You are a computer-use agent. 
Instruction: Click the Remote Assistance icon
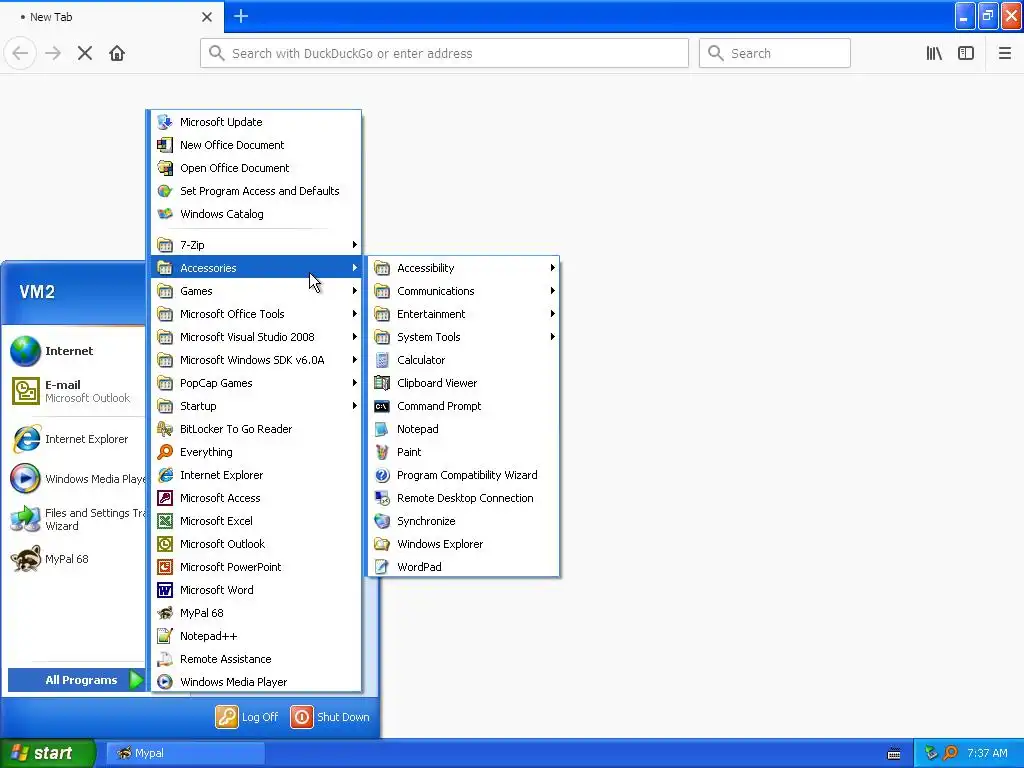pyautogui.click(x=165, y=659)
